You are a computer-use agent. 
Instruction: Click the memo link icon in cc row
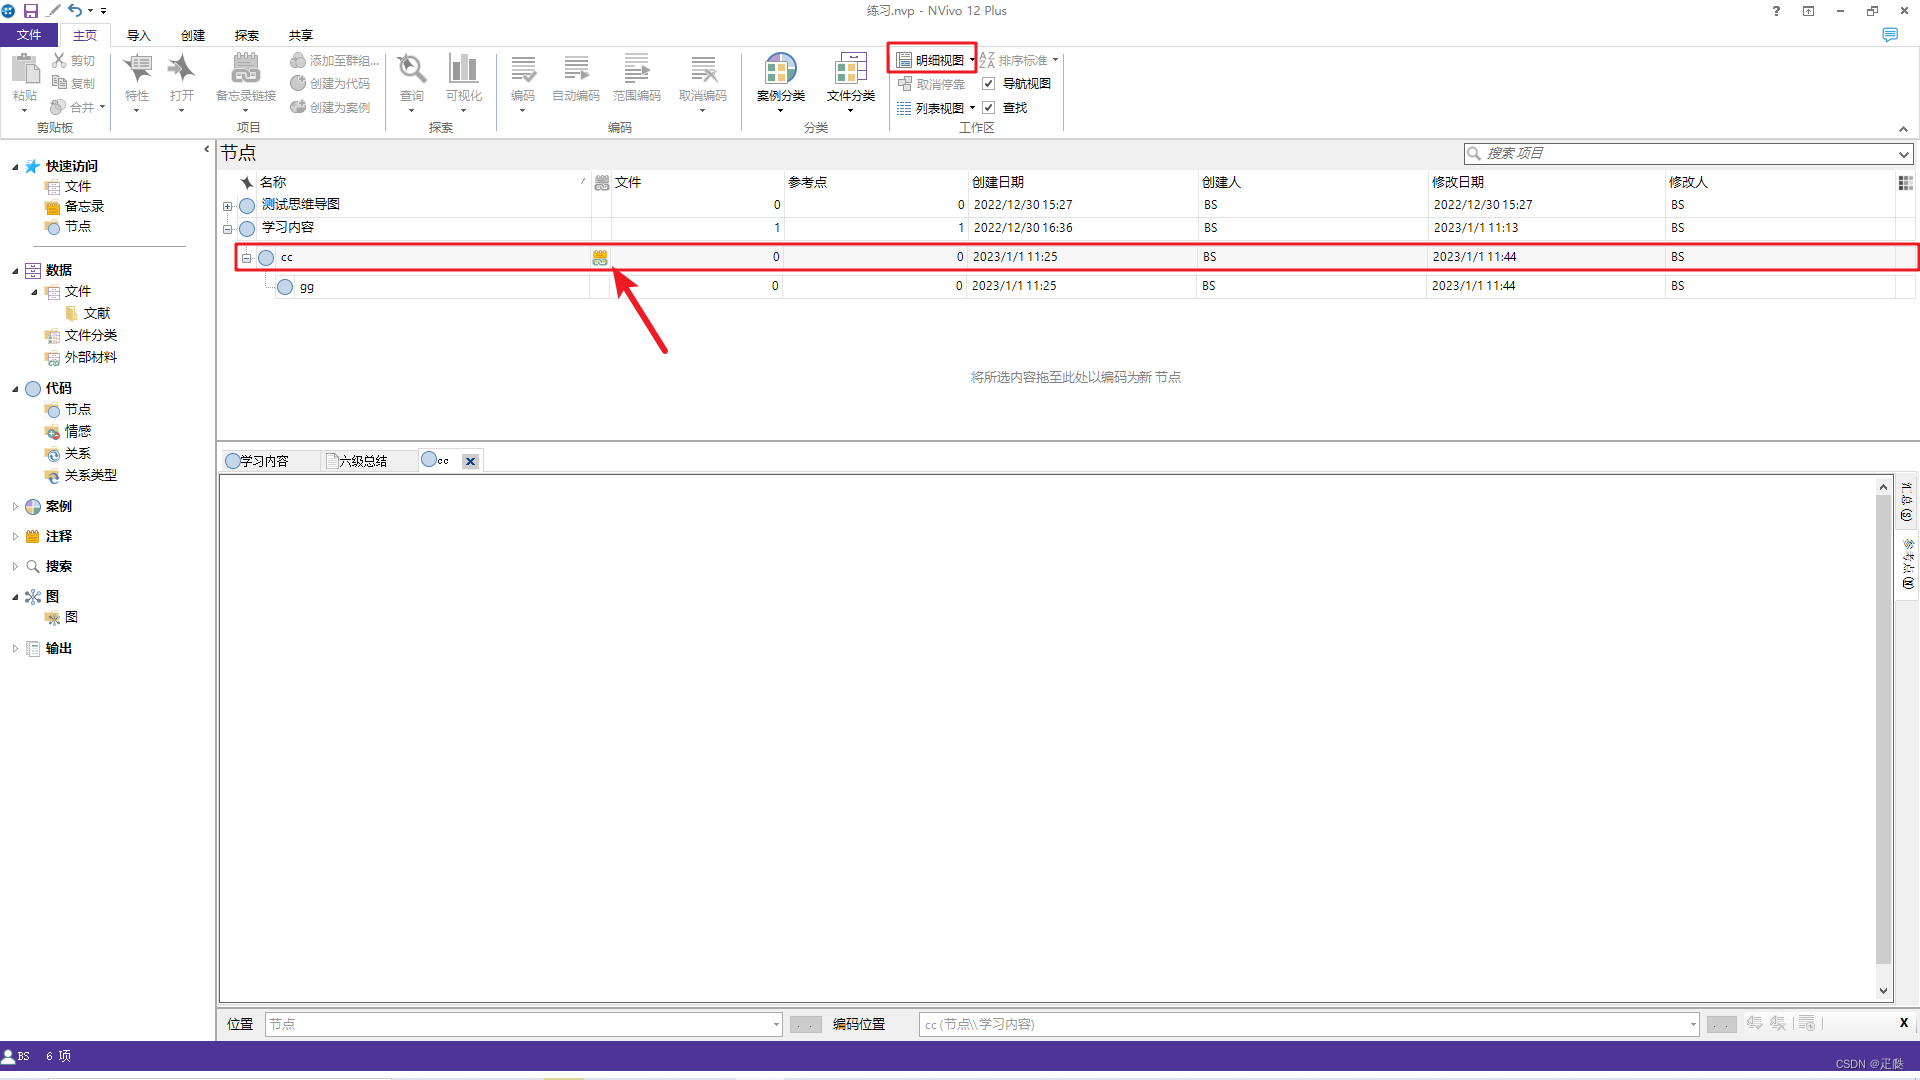click(600, 257)
